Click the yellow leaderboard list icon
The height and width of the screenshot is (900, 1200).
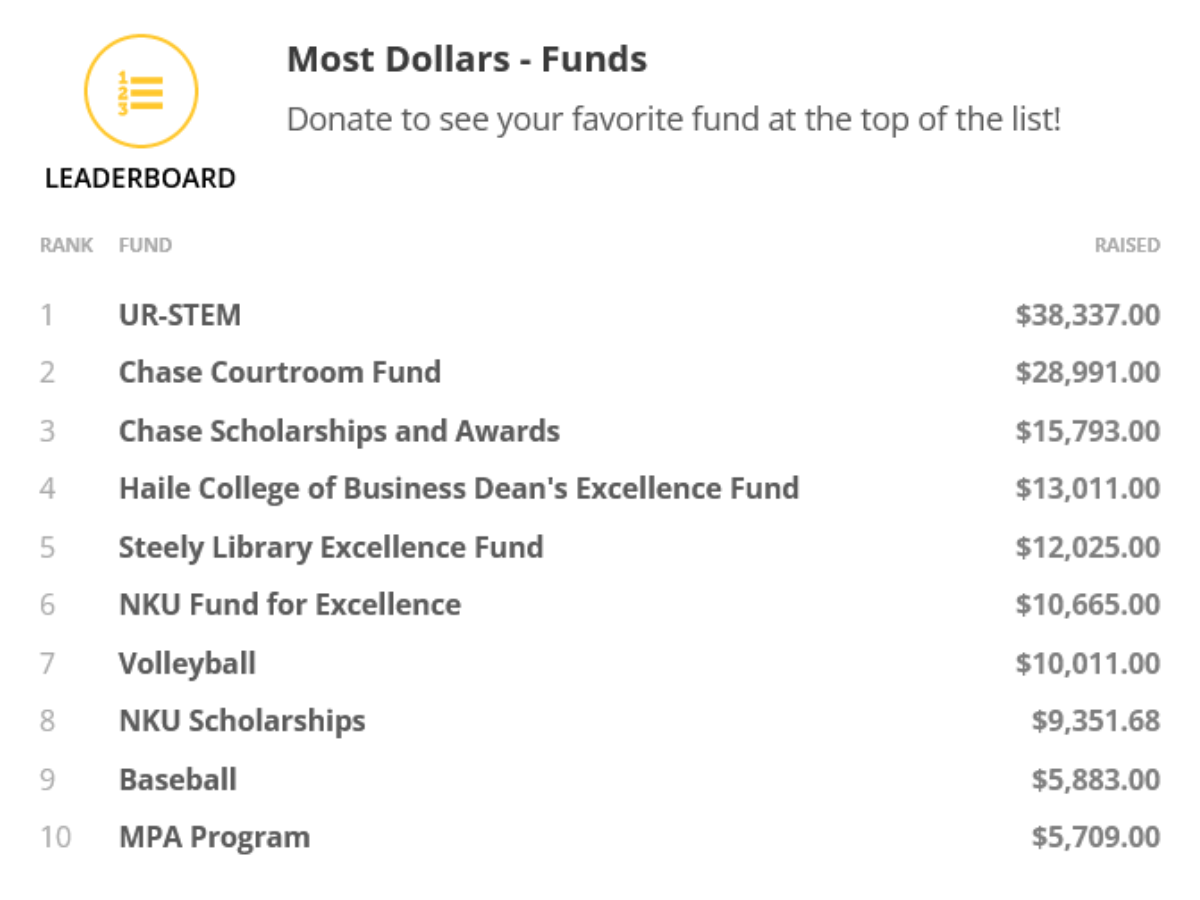click(x=140, y=92)
